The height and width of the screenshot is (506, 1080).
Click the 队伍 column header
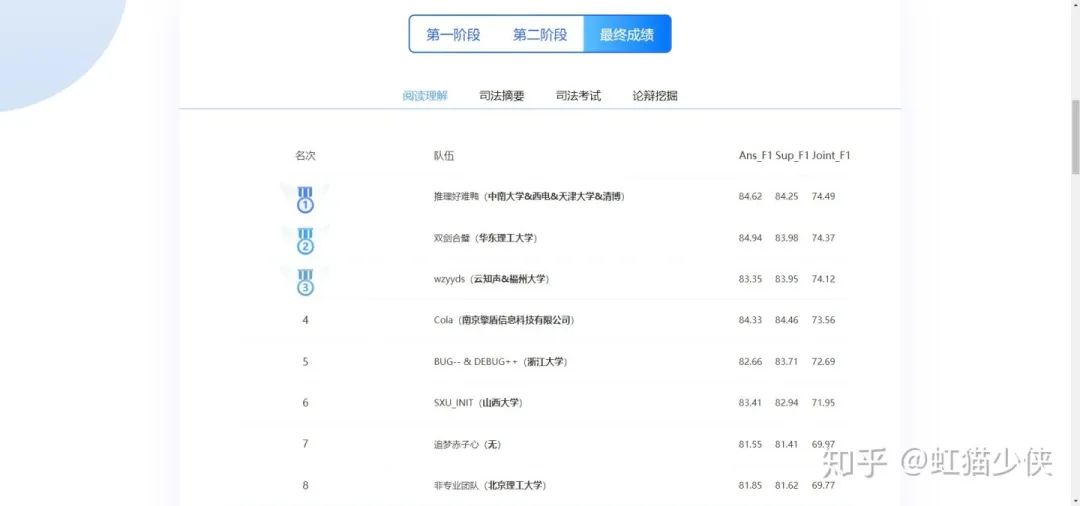(x=444, y=156)
